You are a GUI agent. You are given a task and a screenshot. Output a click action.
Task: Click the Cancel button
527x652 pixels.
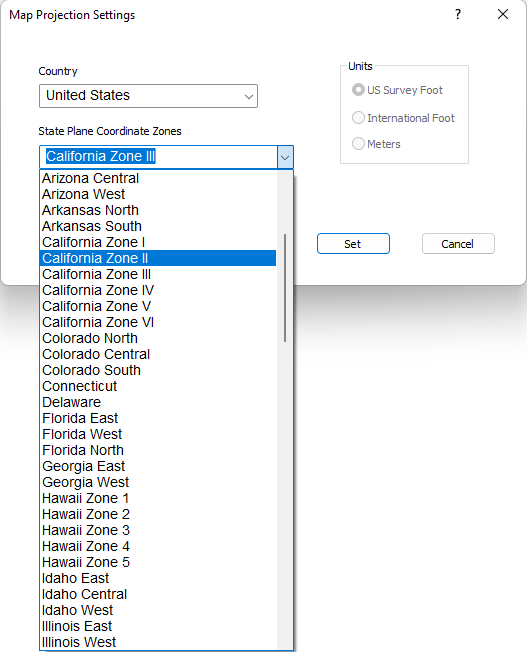click(458, 244)
